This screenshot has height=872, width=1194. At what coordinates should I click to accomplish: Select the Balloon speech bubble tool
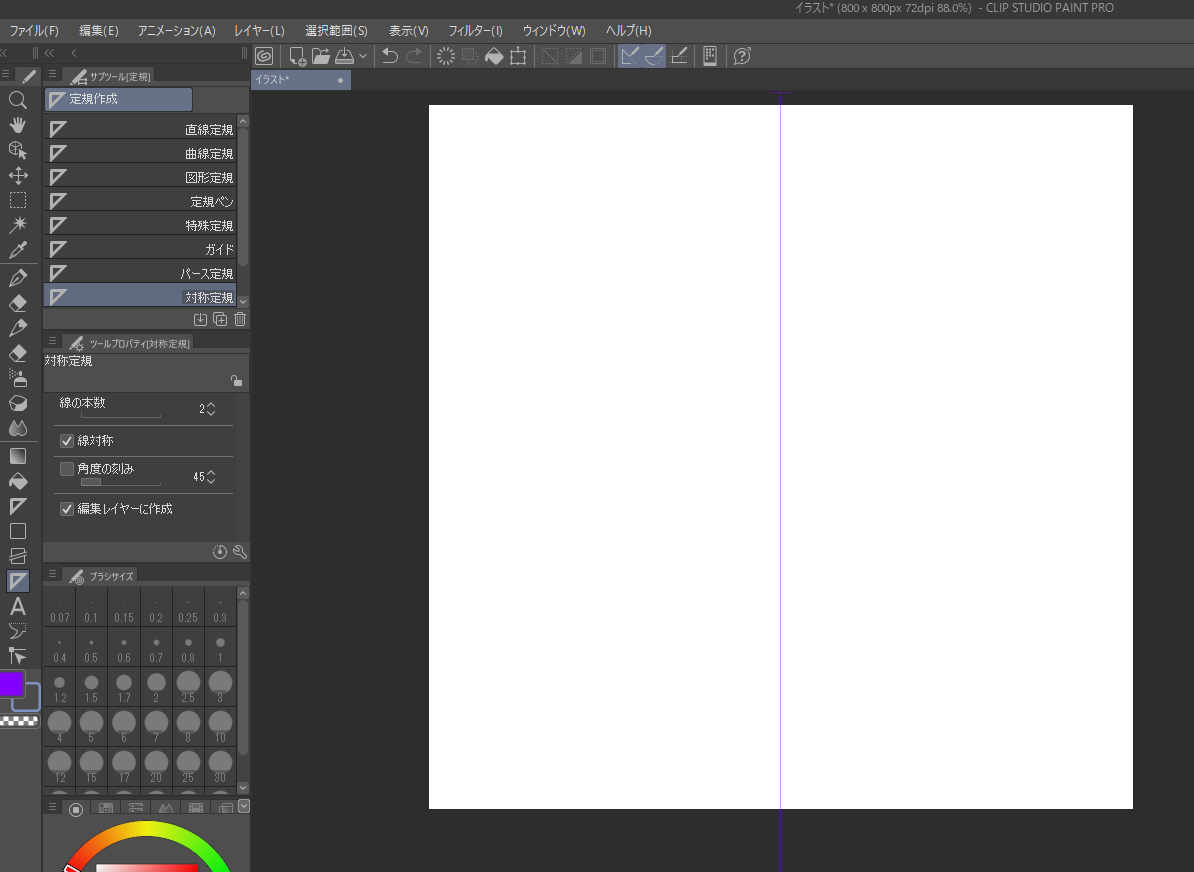[18, 631]
